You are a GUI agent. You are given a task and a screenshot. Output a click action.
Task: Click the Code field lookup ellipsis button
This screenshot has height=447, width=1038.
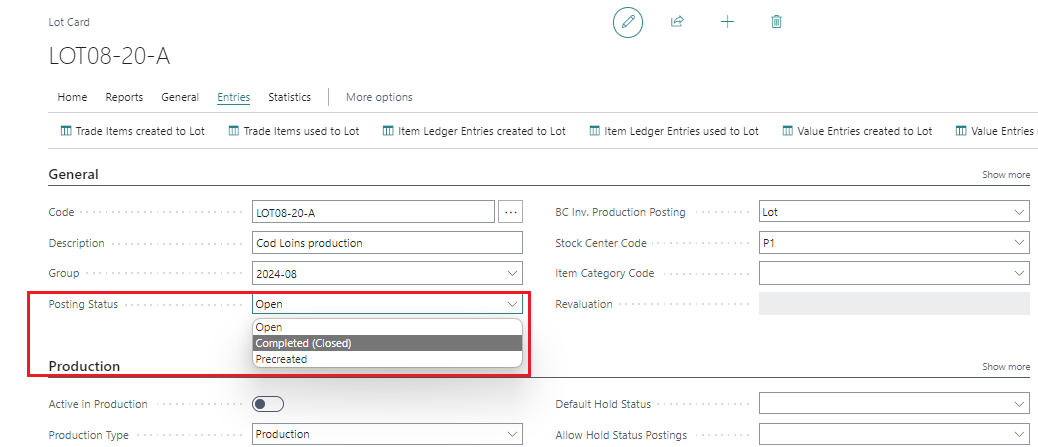(511, 212)
